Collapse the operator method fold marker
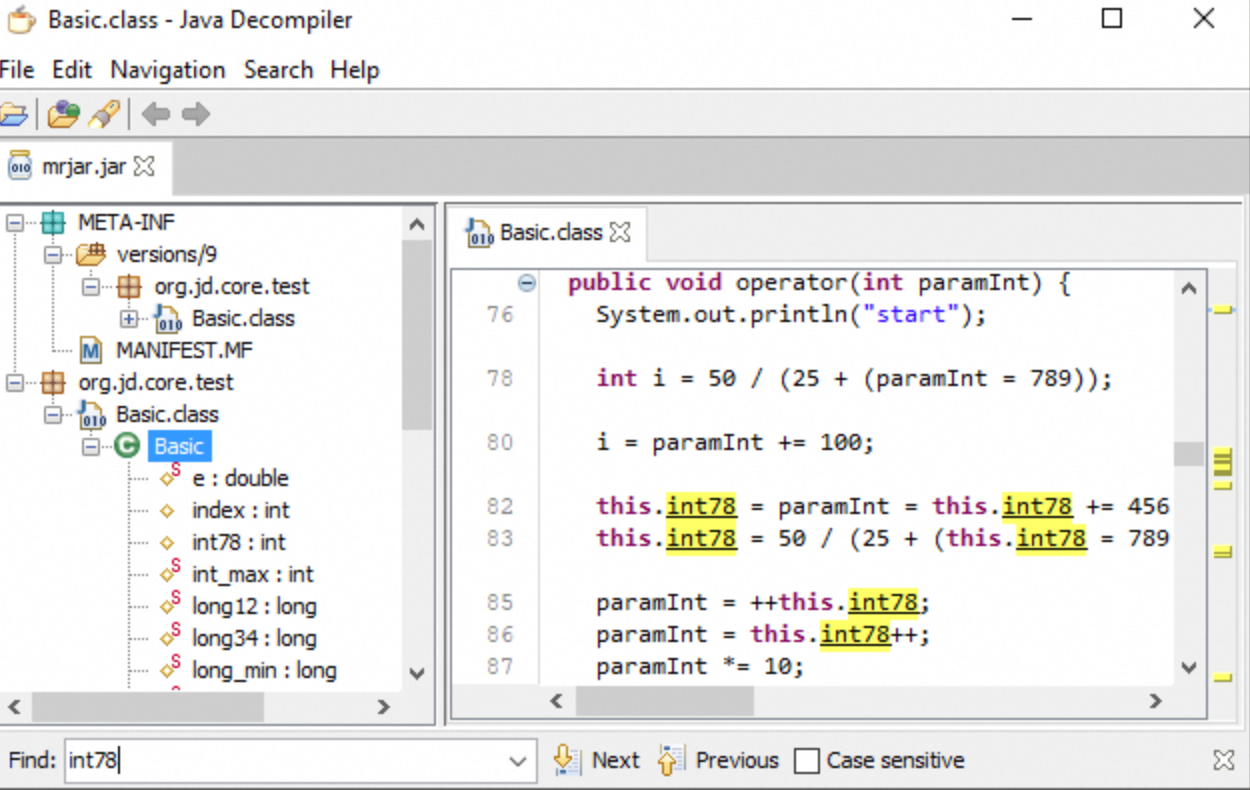 click(527, 283)
